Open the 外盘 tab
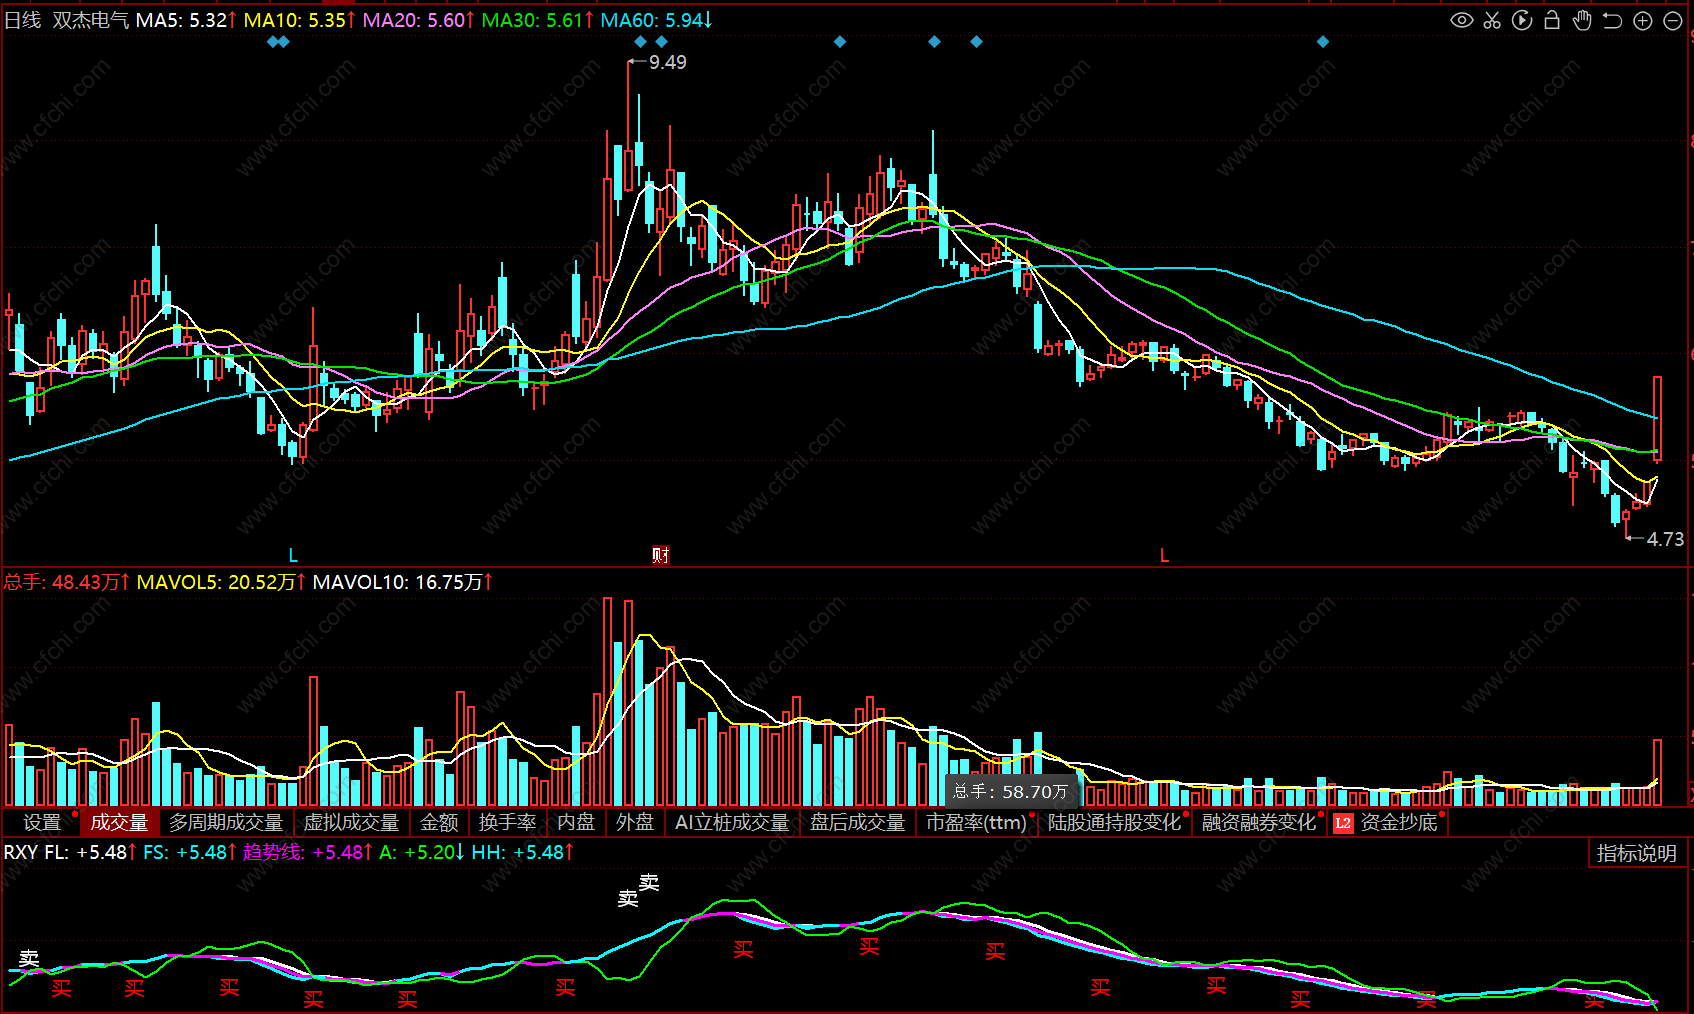This screenshot has width=1694, height=1014. pyautogui.click(x=635, y=822)
